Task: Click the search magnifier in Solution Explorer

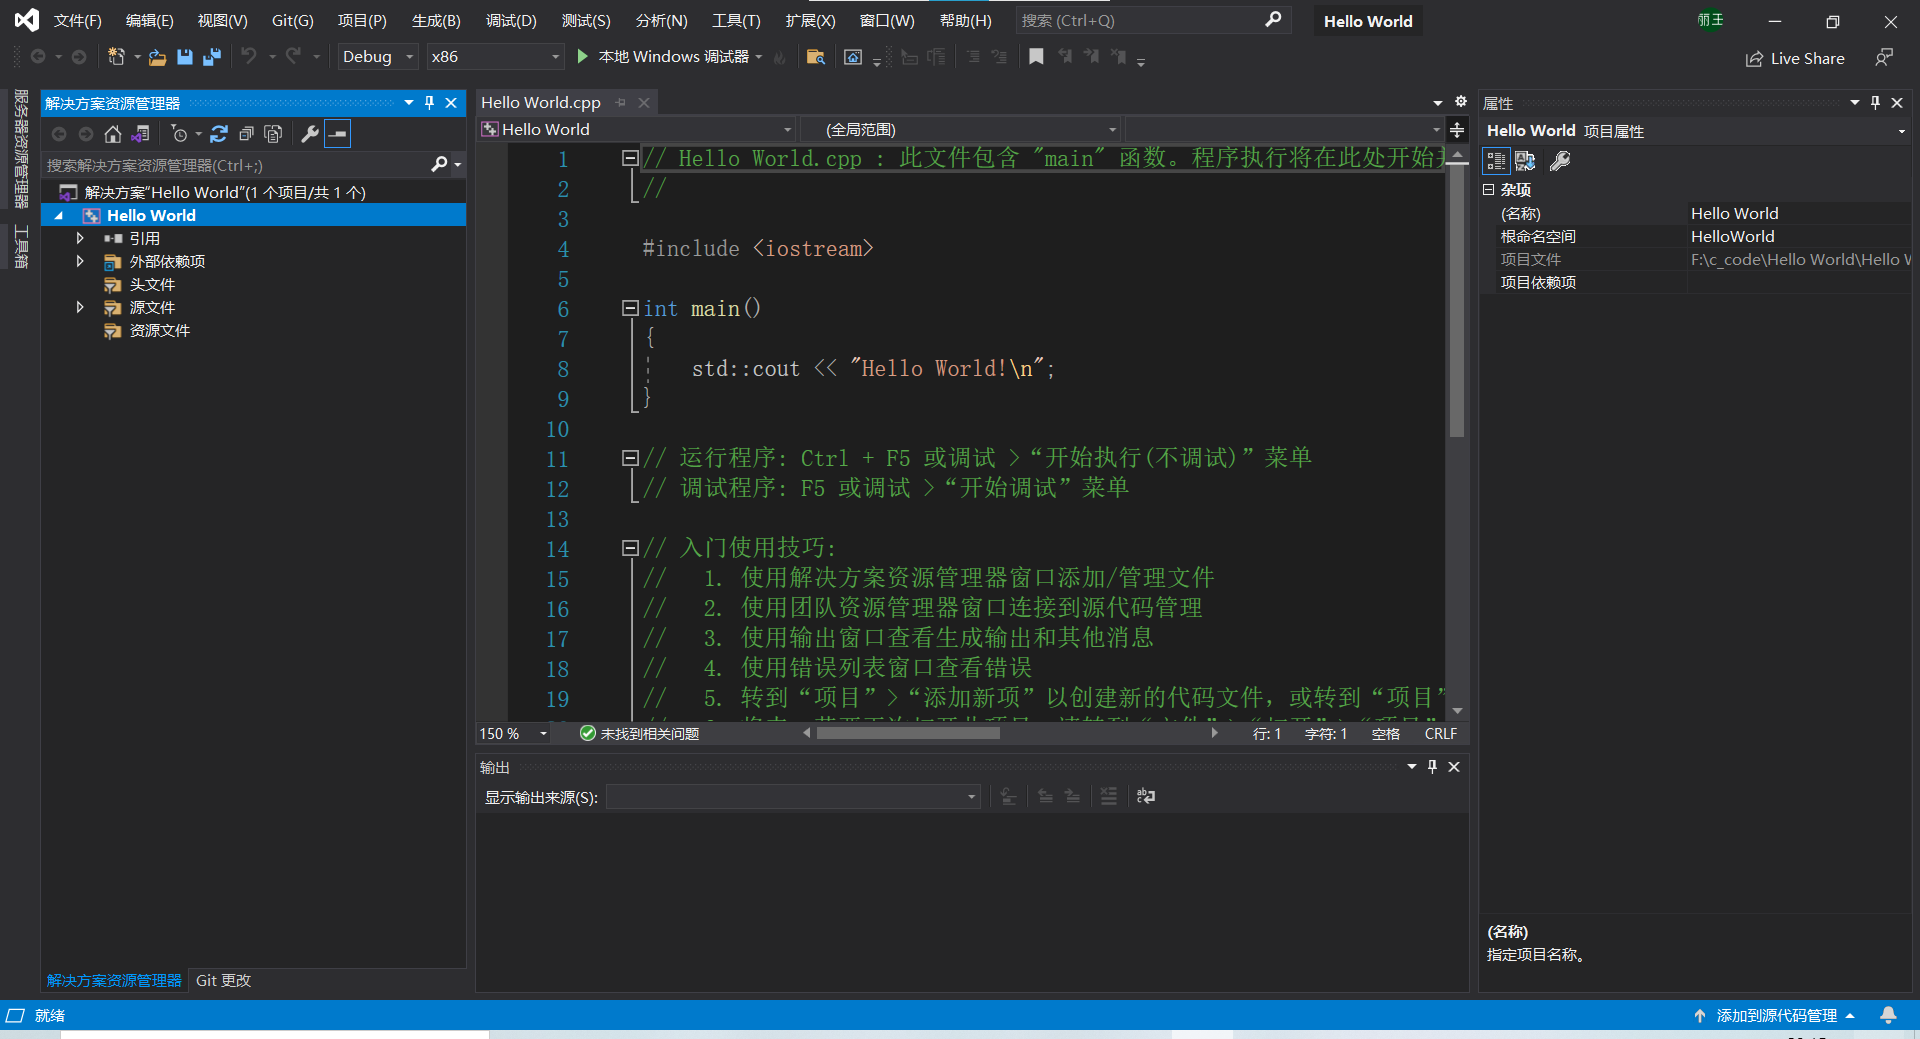Action: coord(439,164)
